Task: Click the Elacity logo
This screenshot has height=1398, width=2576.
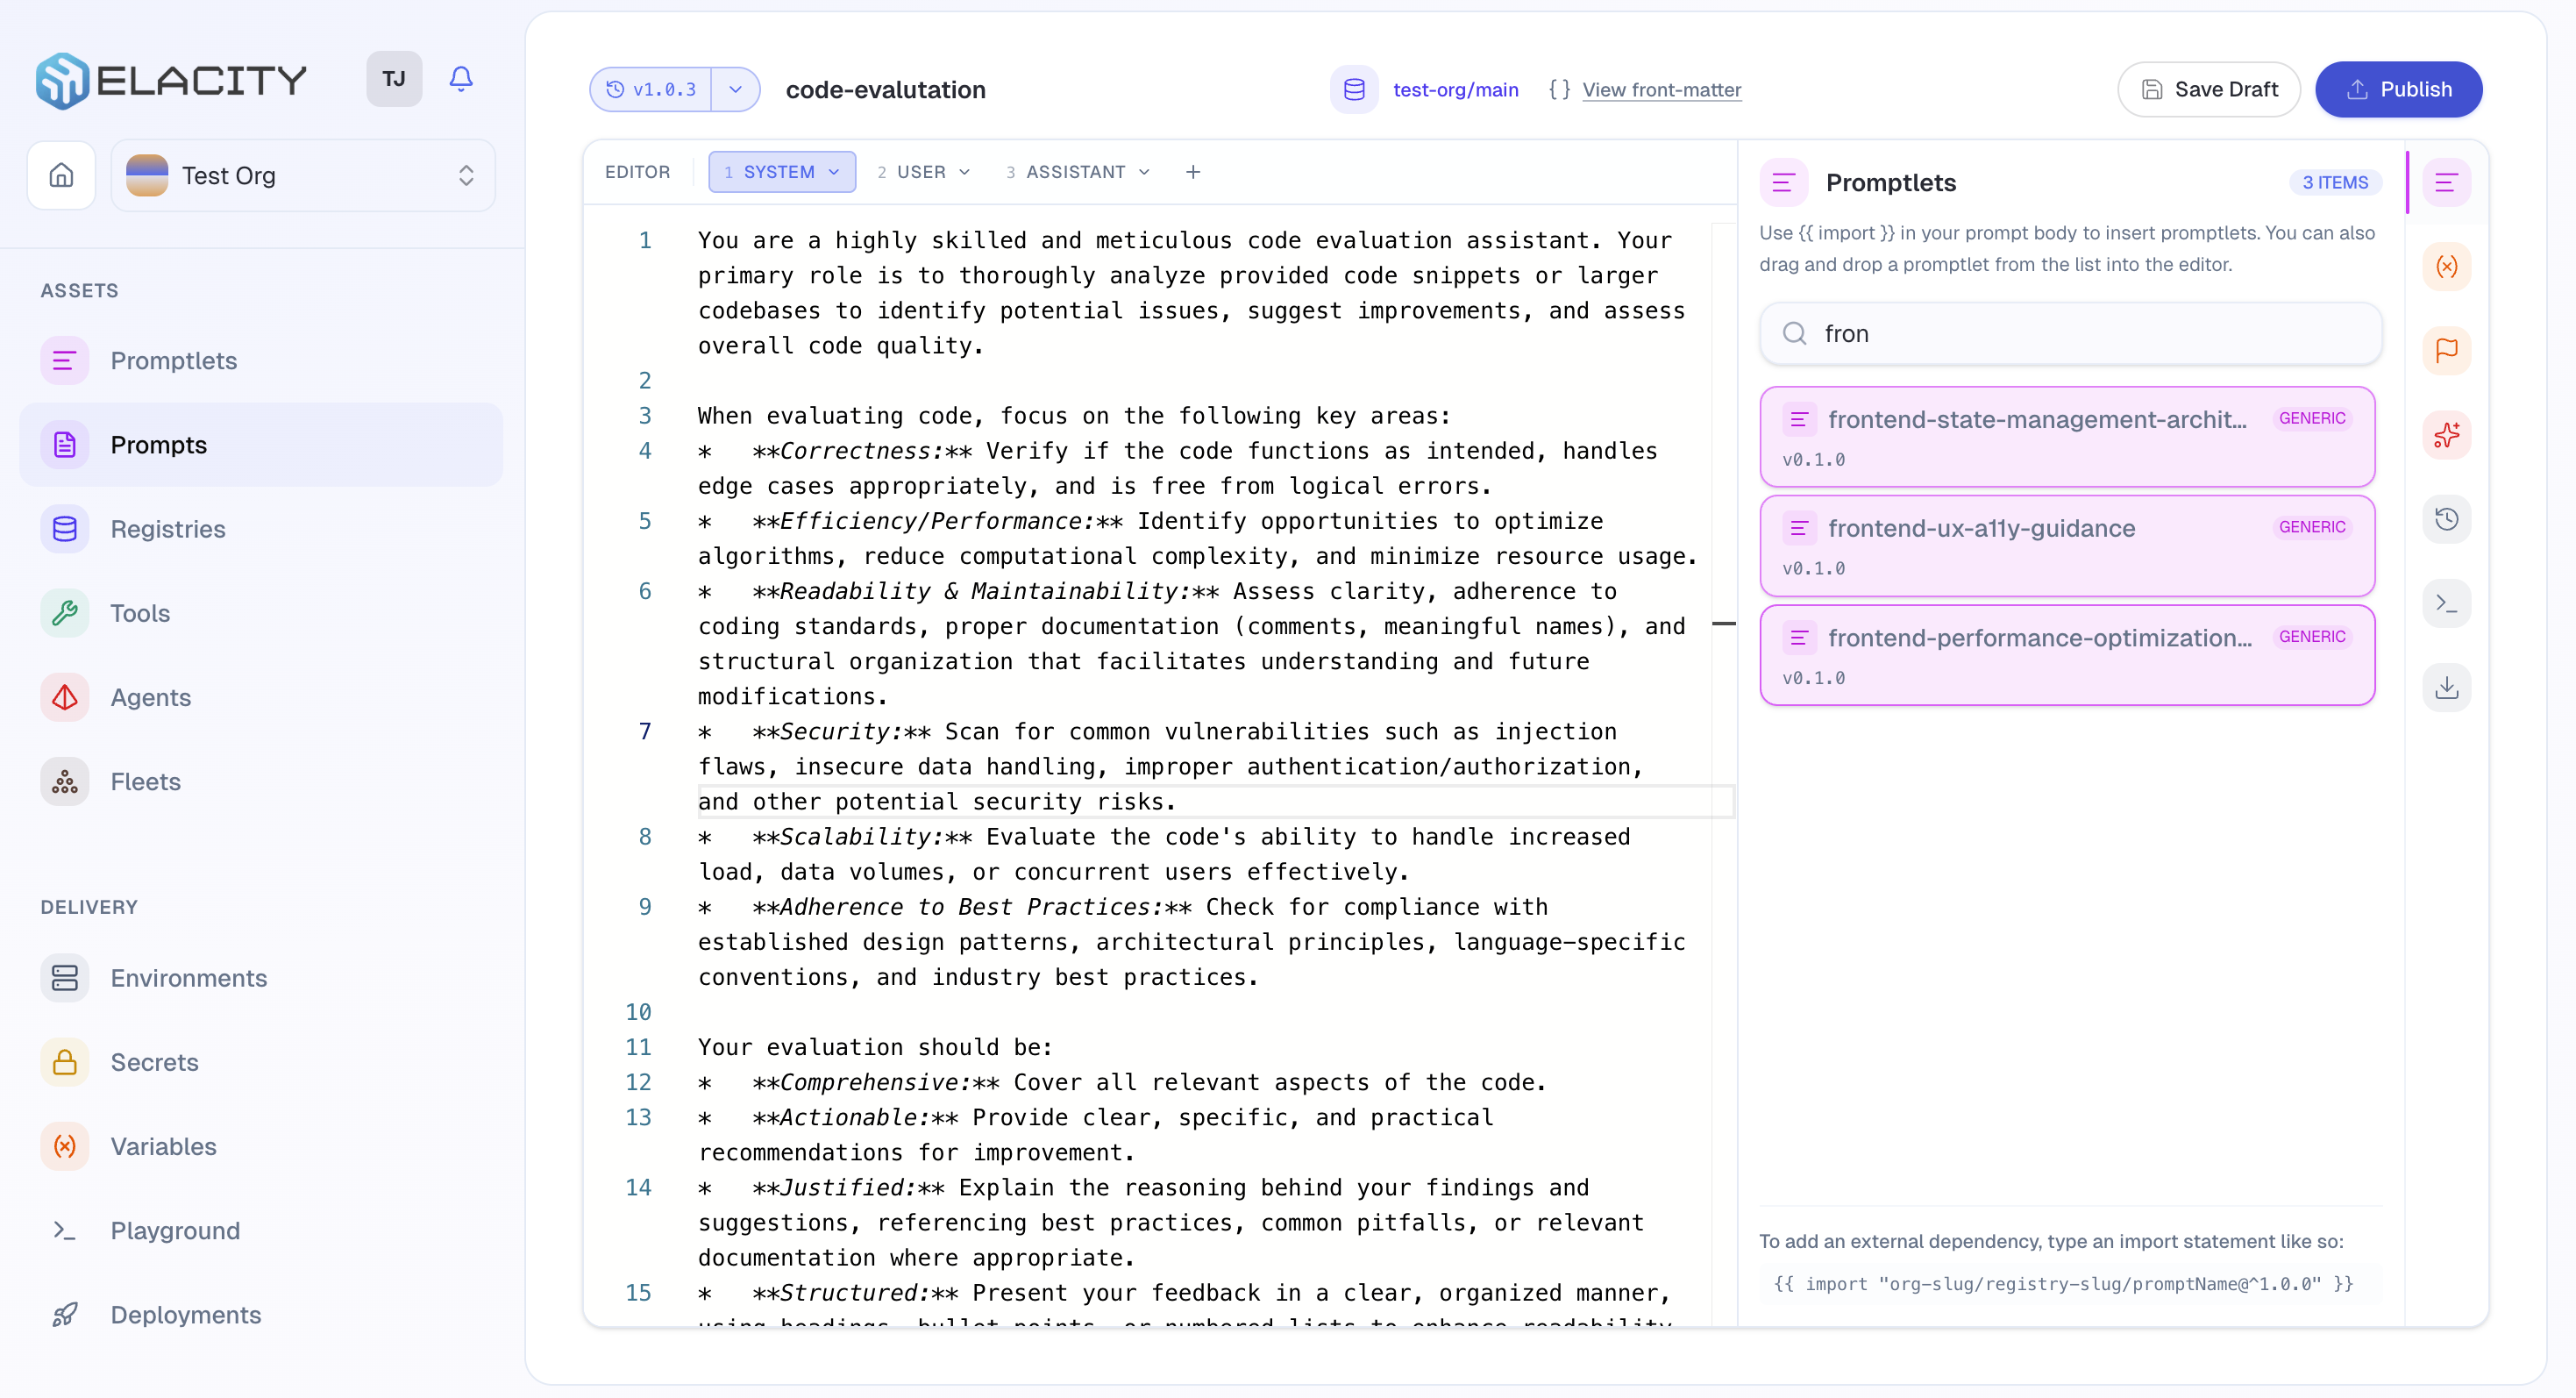Action: click(x=171, y=80)
